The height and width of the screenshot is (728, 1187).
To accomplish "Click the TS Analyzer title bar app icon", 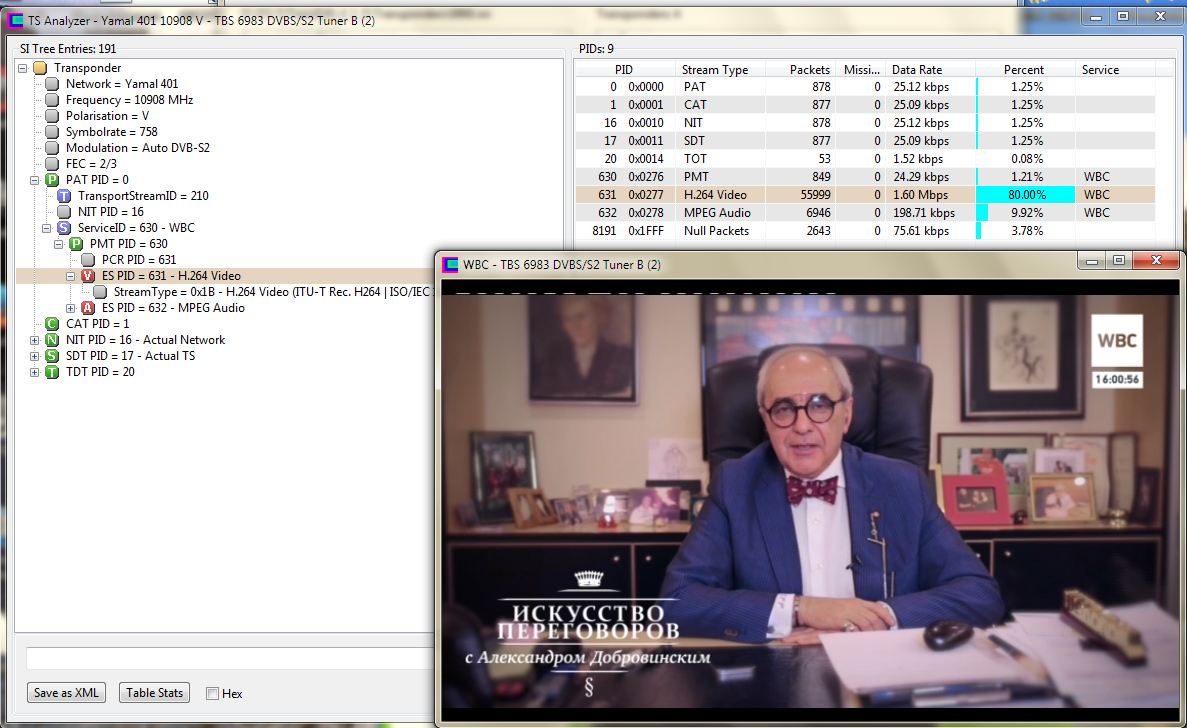I will pos(15,20).
